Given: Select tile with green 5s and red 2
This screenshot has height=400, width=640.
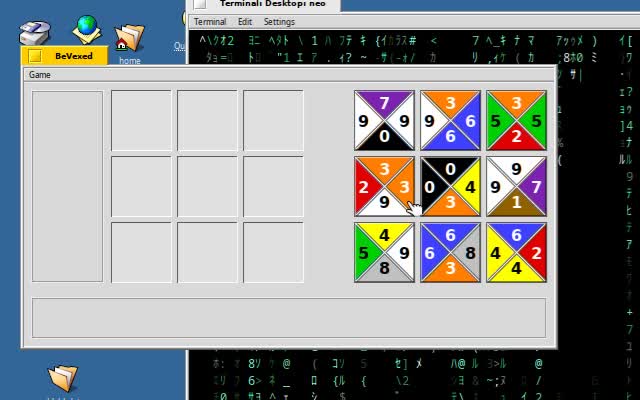Looking at the screenshot, I should pos(516,120).
